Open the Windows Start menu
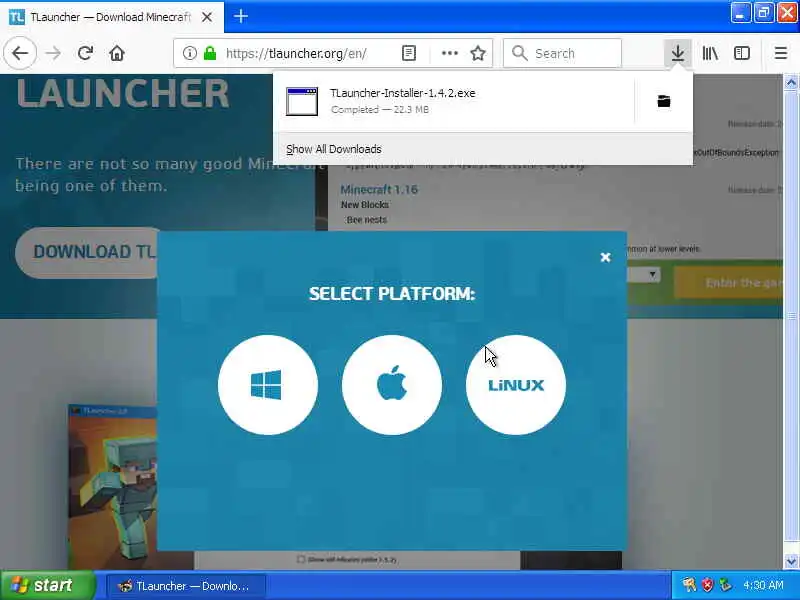 pos(47,585)
